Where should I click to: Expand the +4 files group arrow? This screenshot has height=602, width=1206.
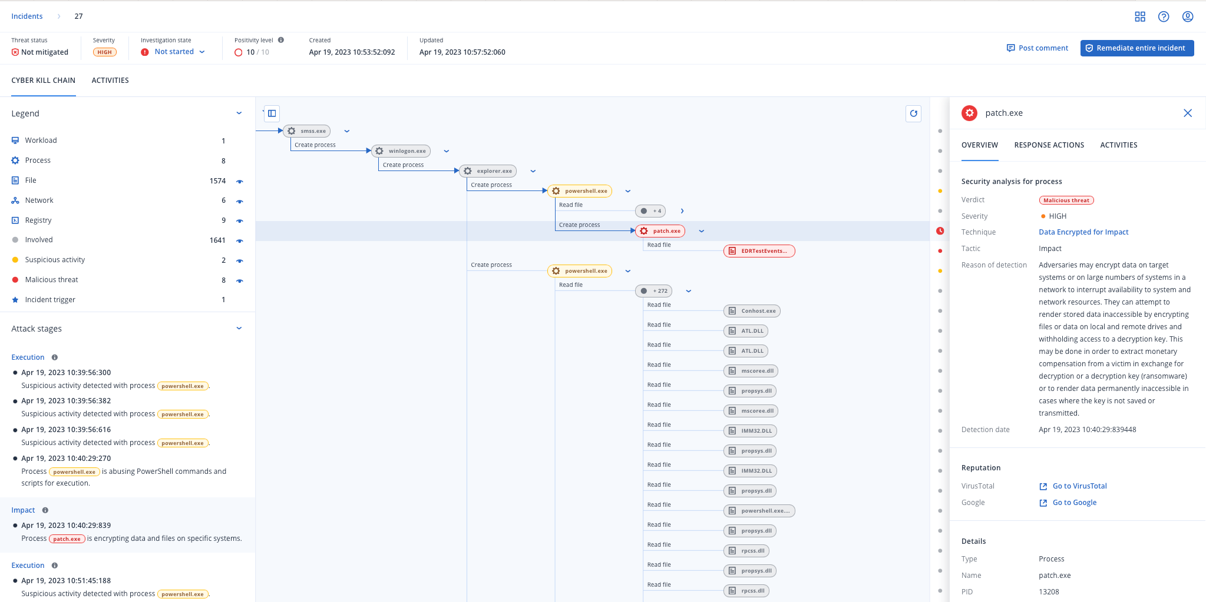[x=682, y=211]
